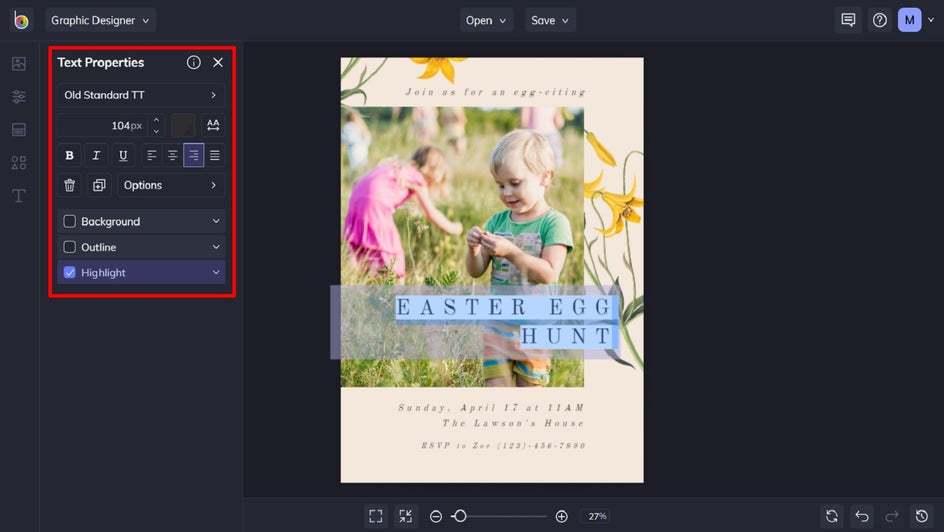Expand the Highlight section chevron
The image size is (944, 532).
pos(216,273)
